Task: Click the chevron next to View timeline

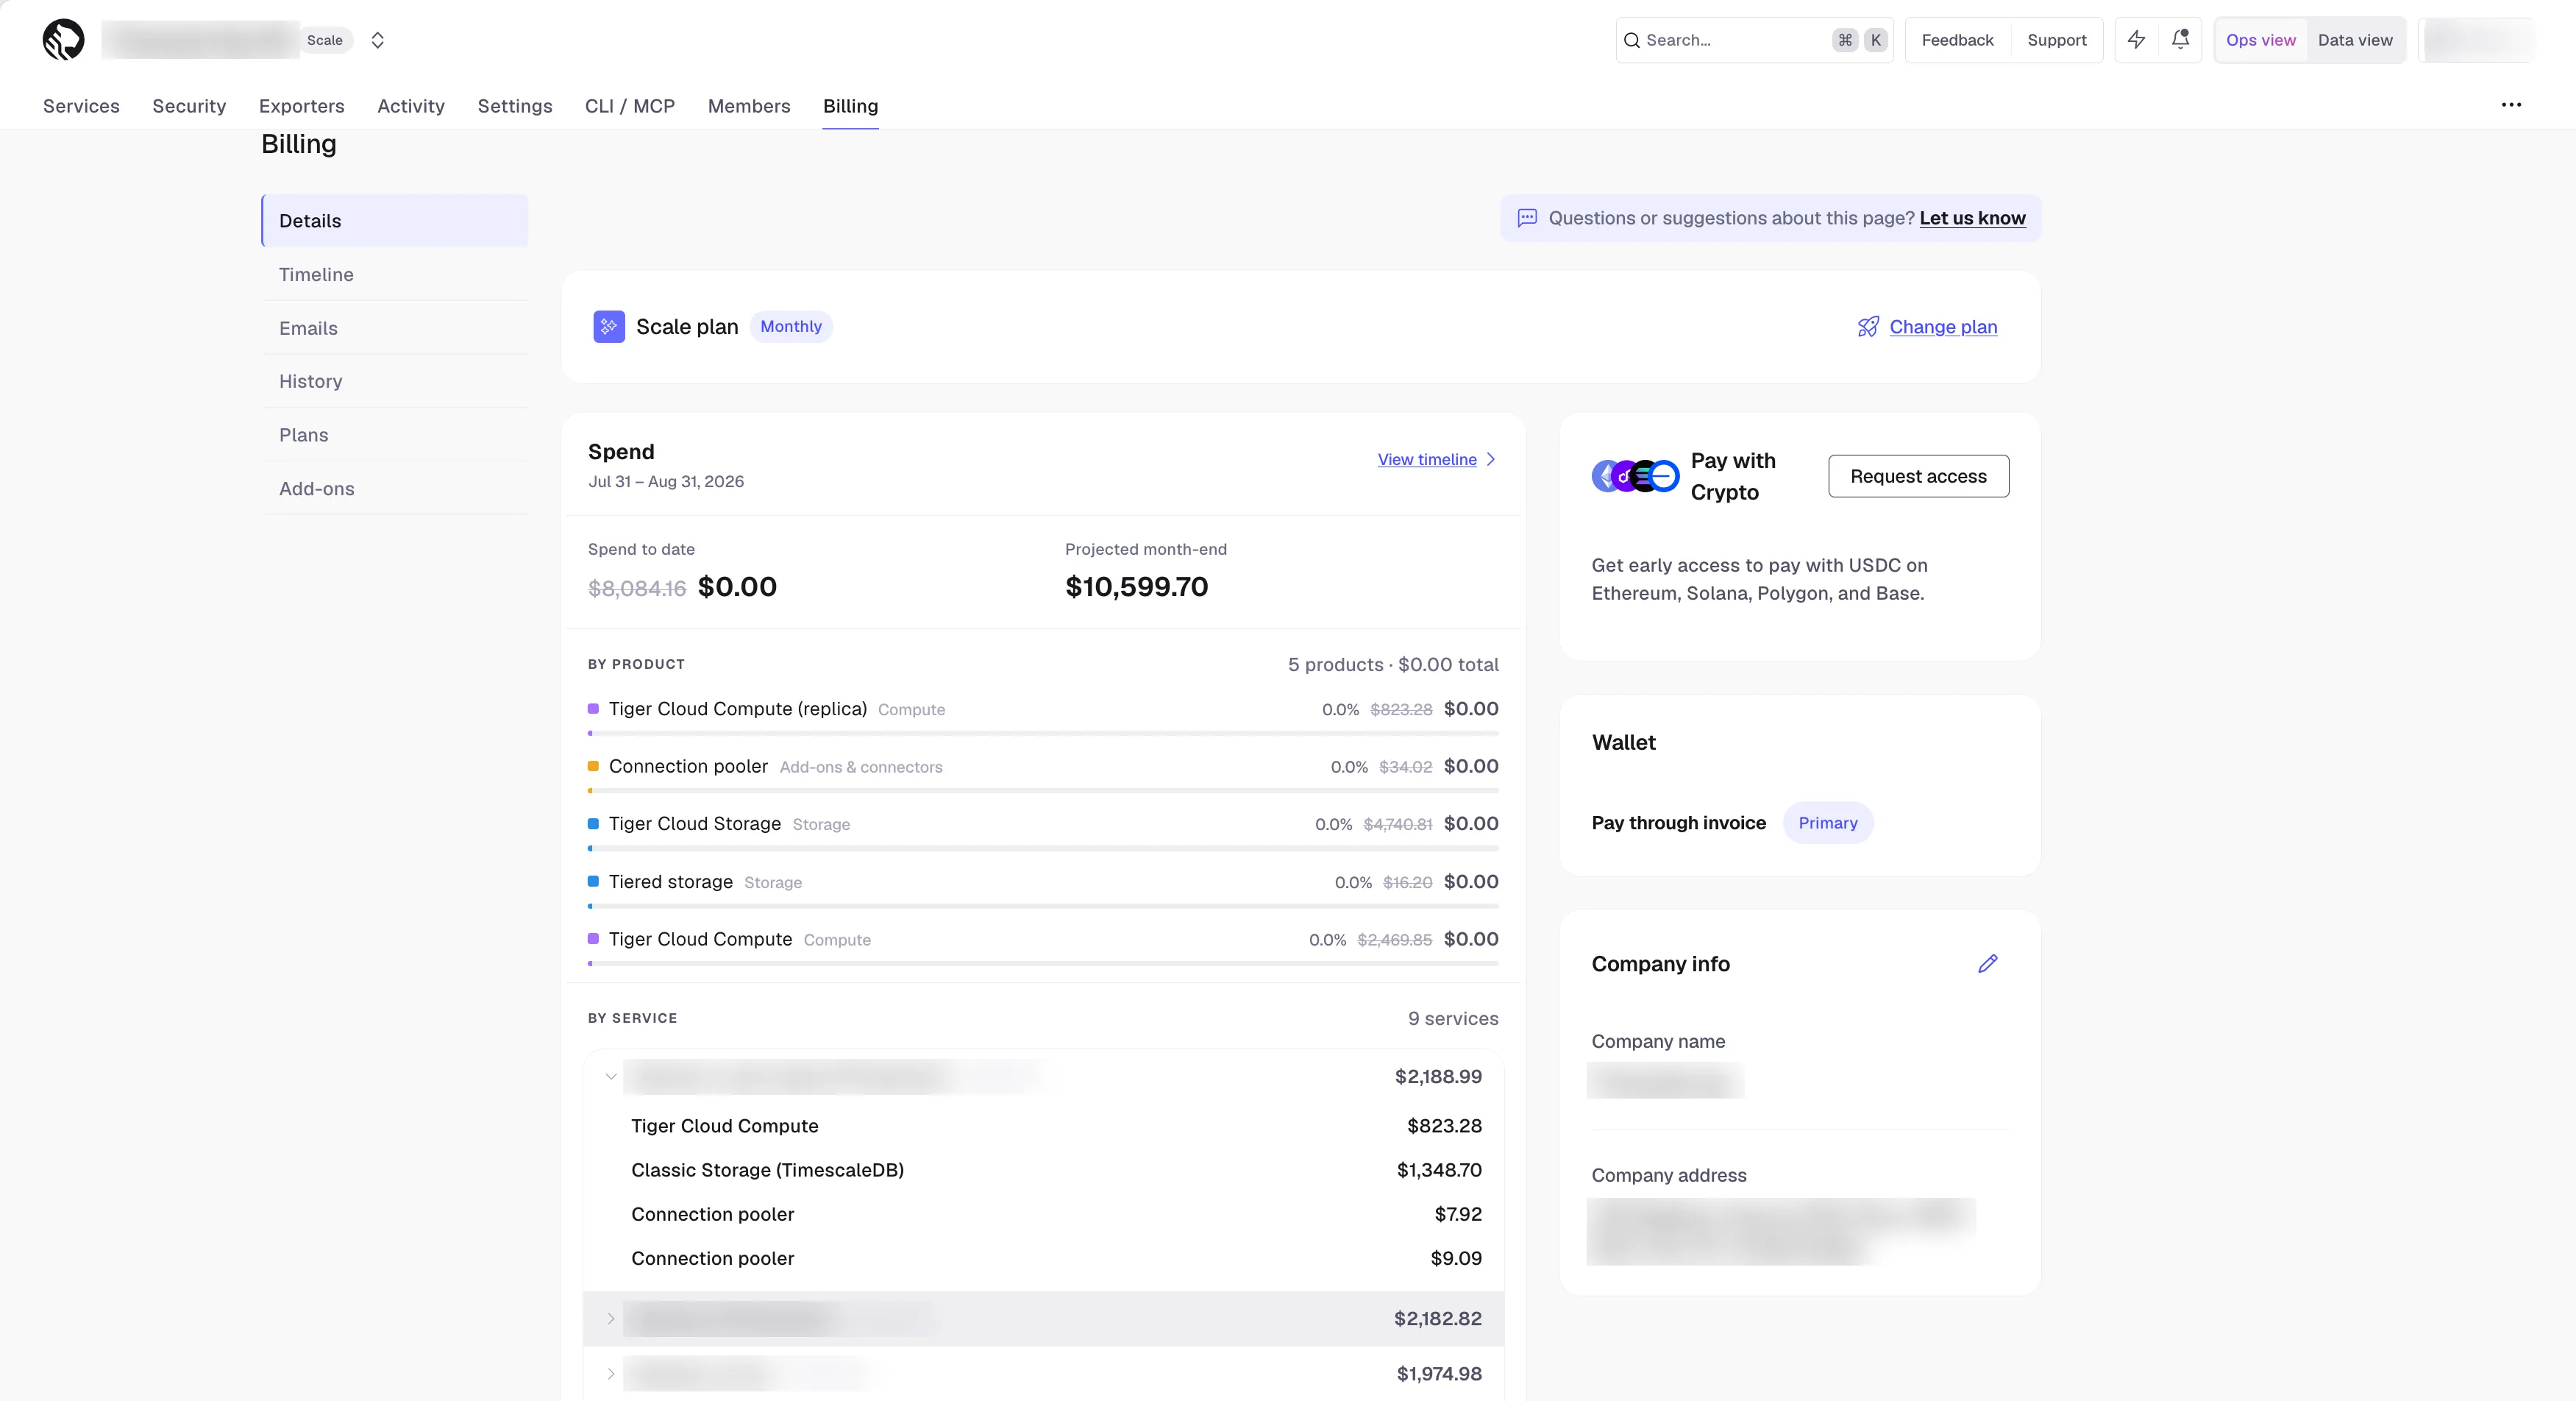Action: click(x=1491, y=459)
